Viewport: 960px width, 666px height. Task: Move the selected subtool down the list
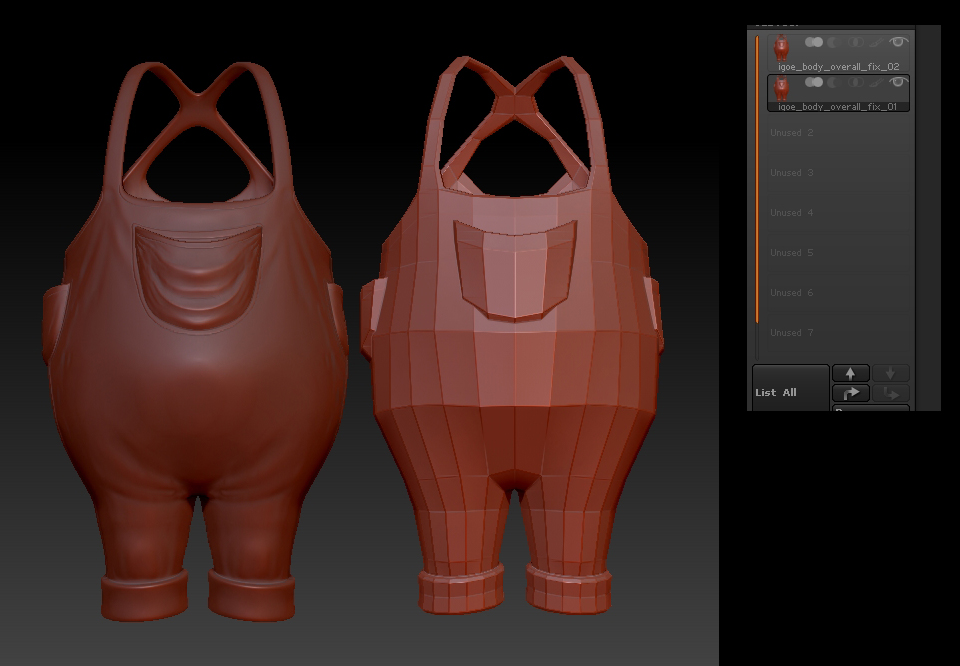pyautogui.click(x=889, y=373)
